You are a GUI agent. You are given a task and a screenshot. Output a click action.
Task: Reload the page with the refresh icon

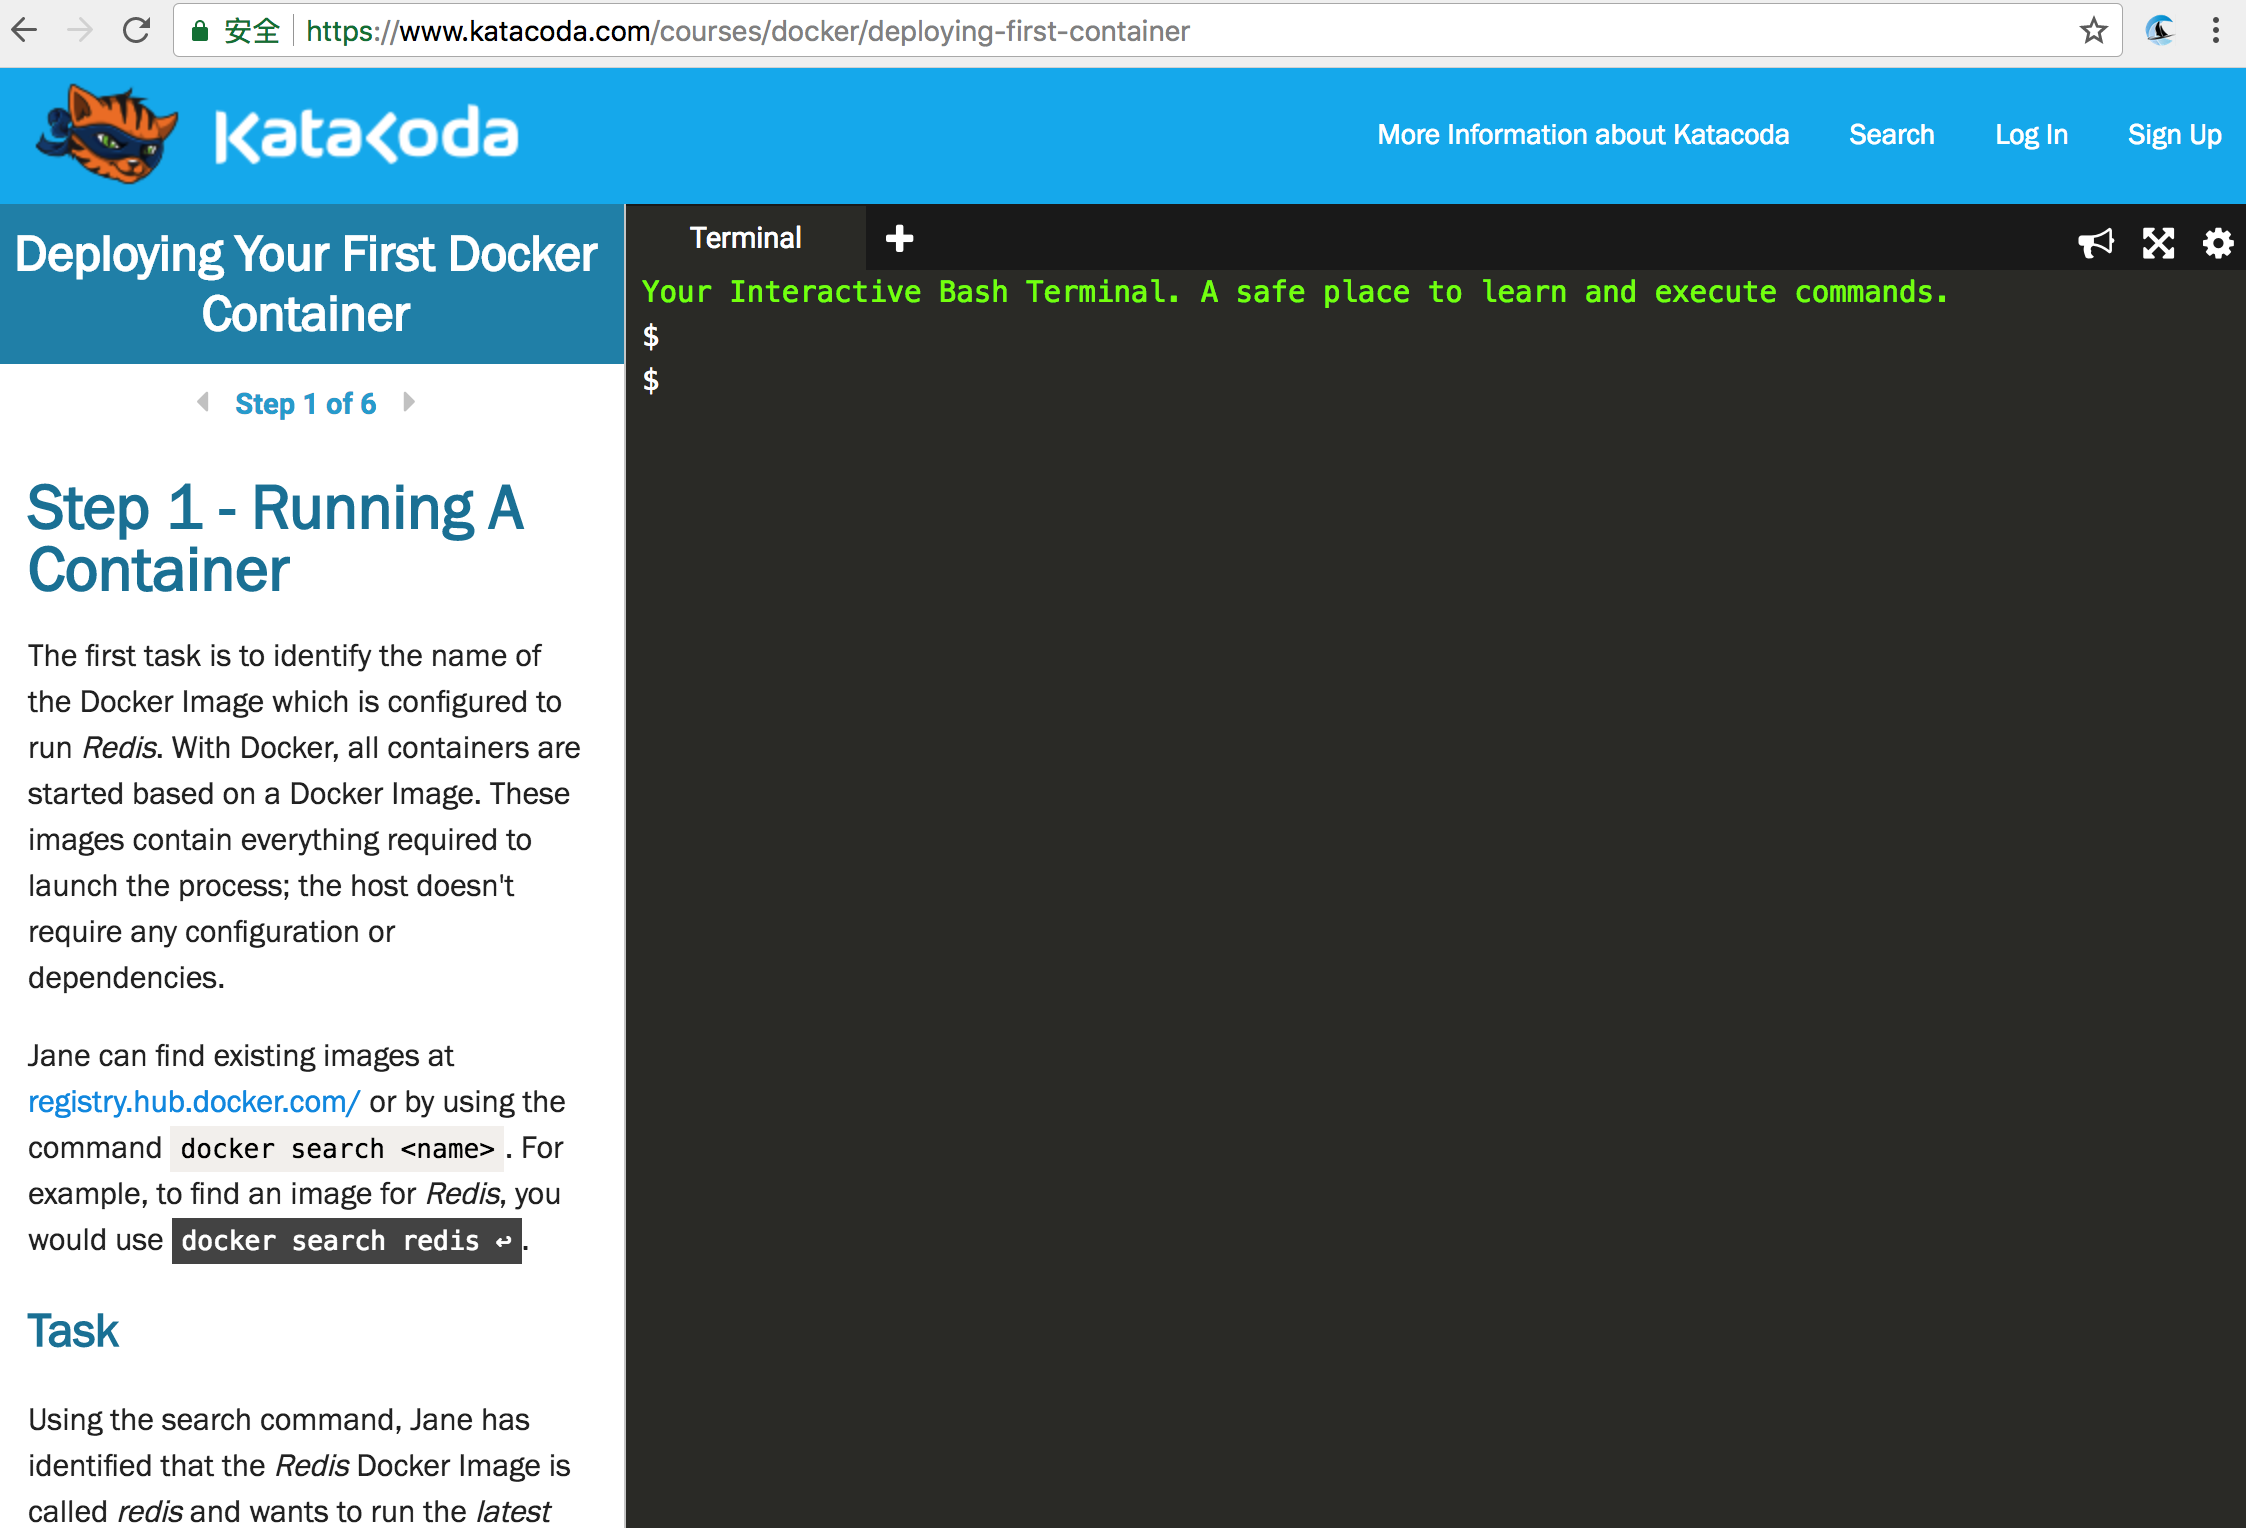click(136, 31)
